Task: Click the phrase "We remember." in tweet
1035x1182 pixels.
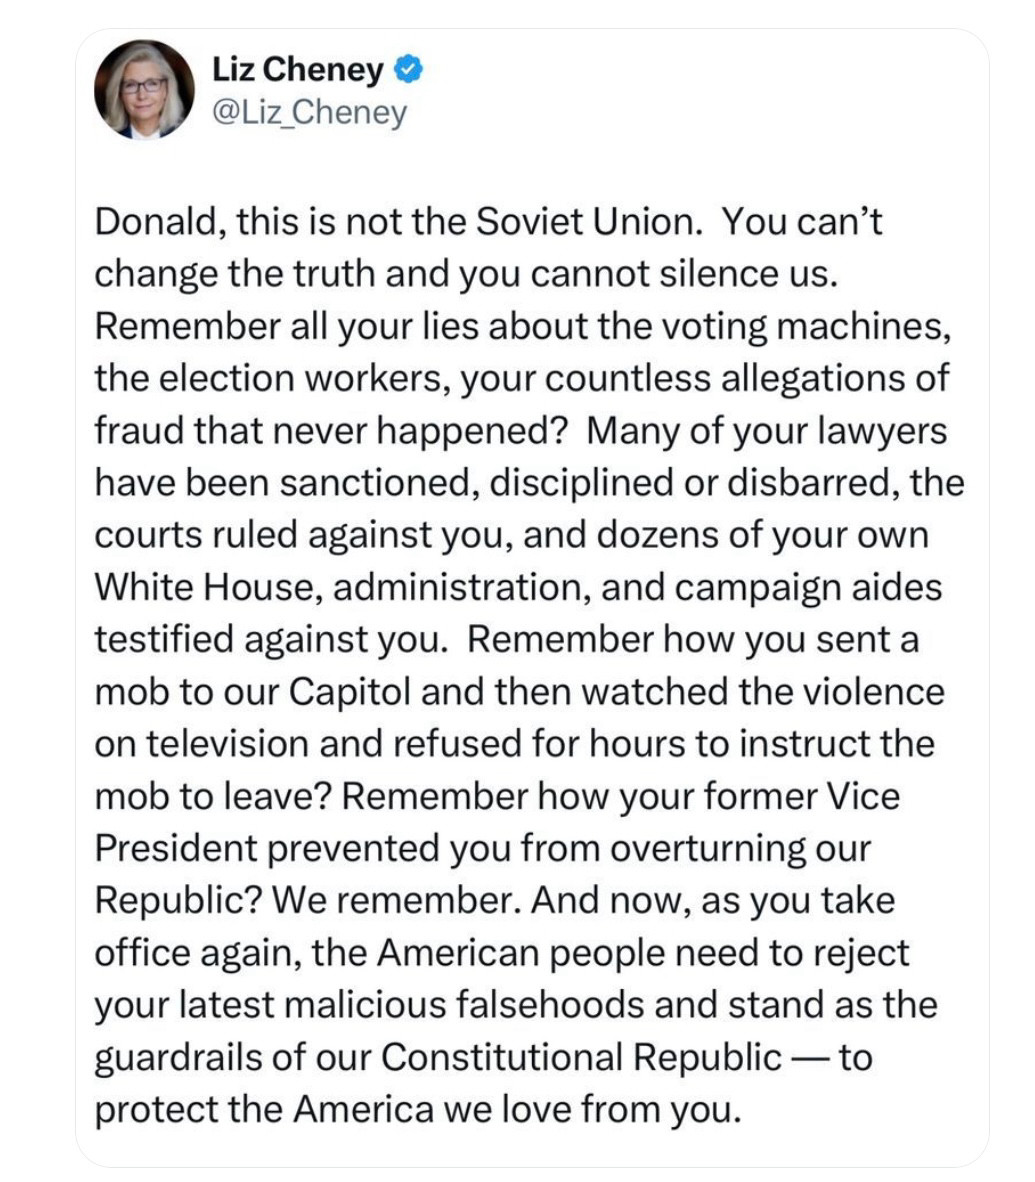Action: 396,901
